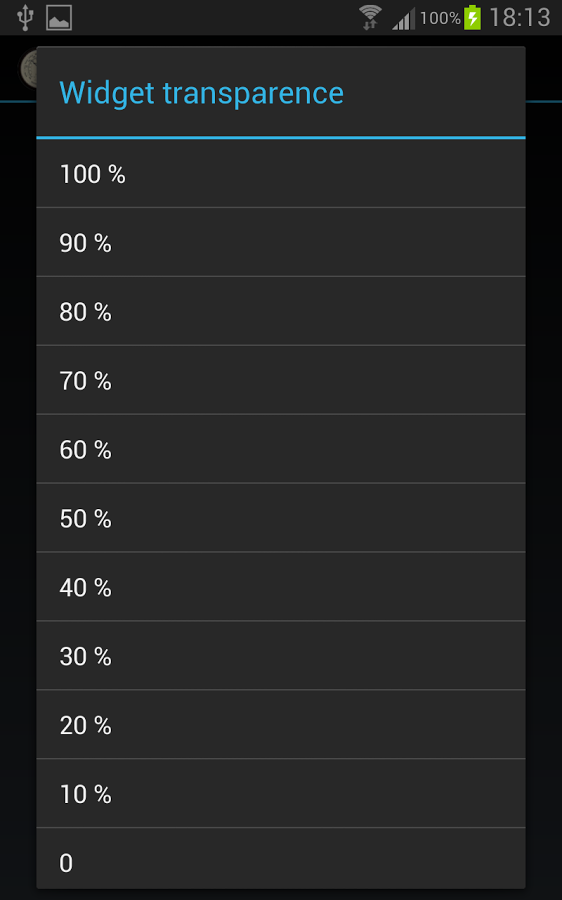
Task: Tap the 18:13 clock in status bar
Action: coord(520,17)
